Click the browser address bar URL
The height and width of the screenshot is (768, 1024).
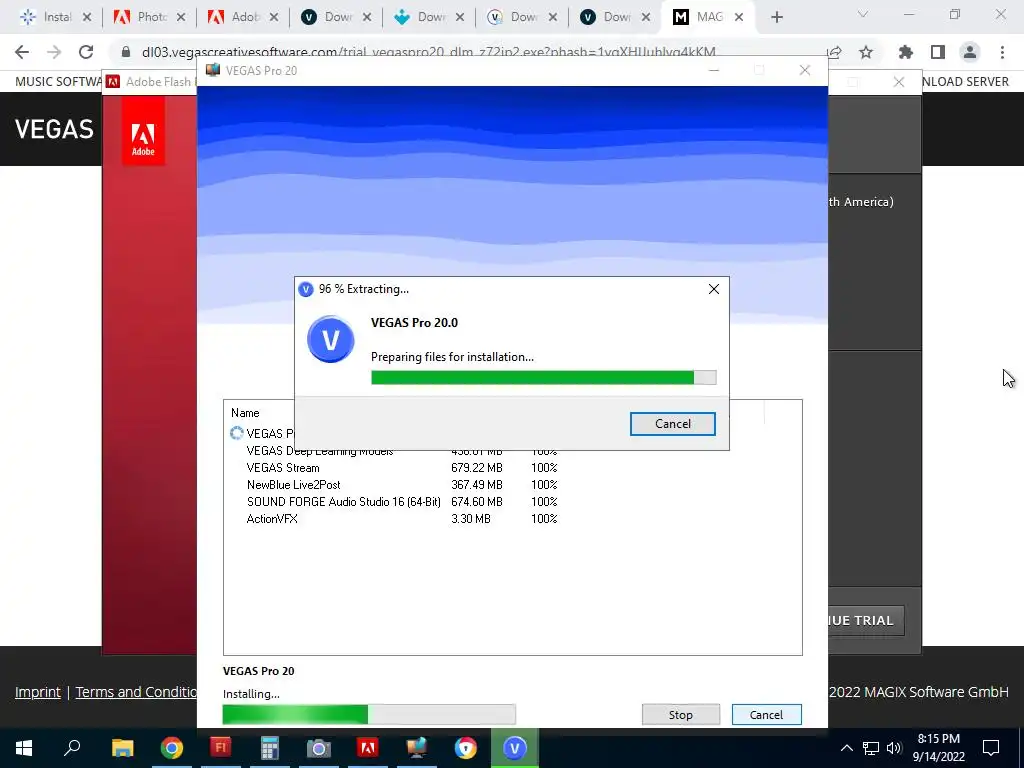428,52
